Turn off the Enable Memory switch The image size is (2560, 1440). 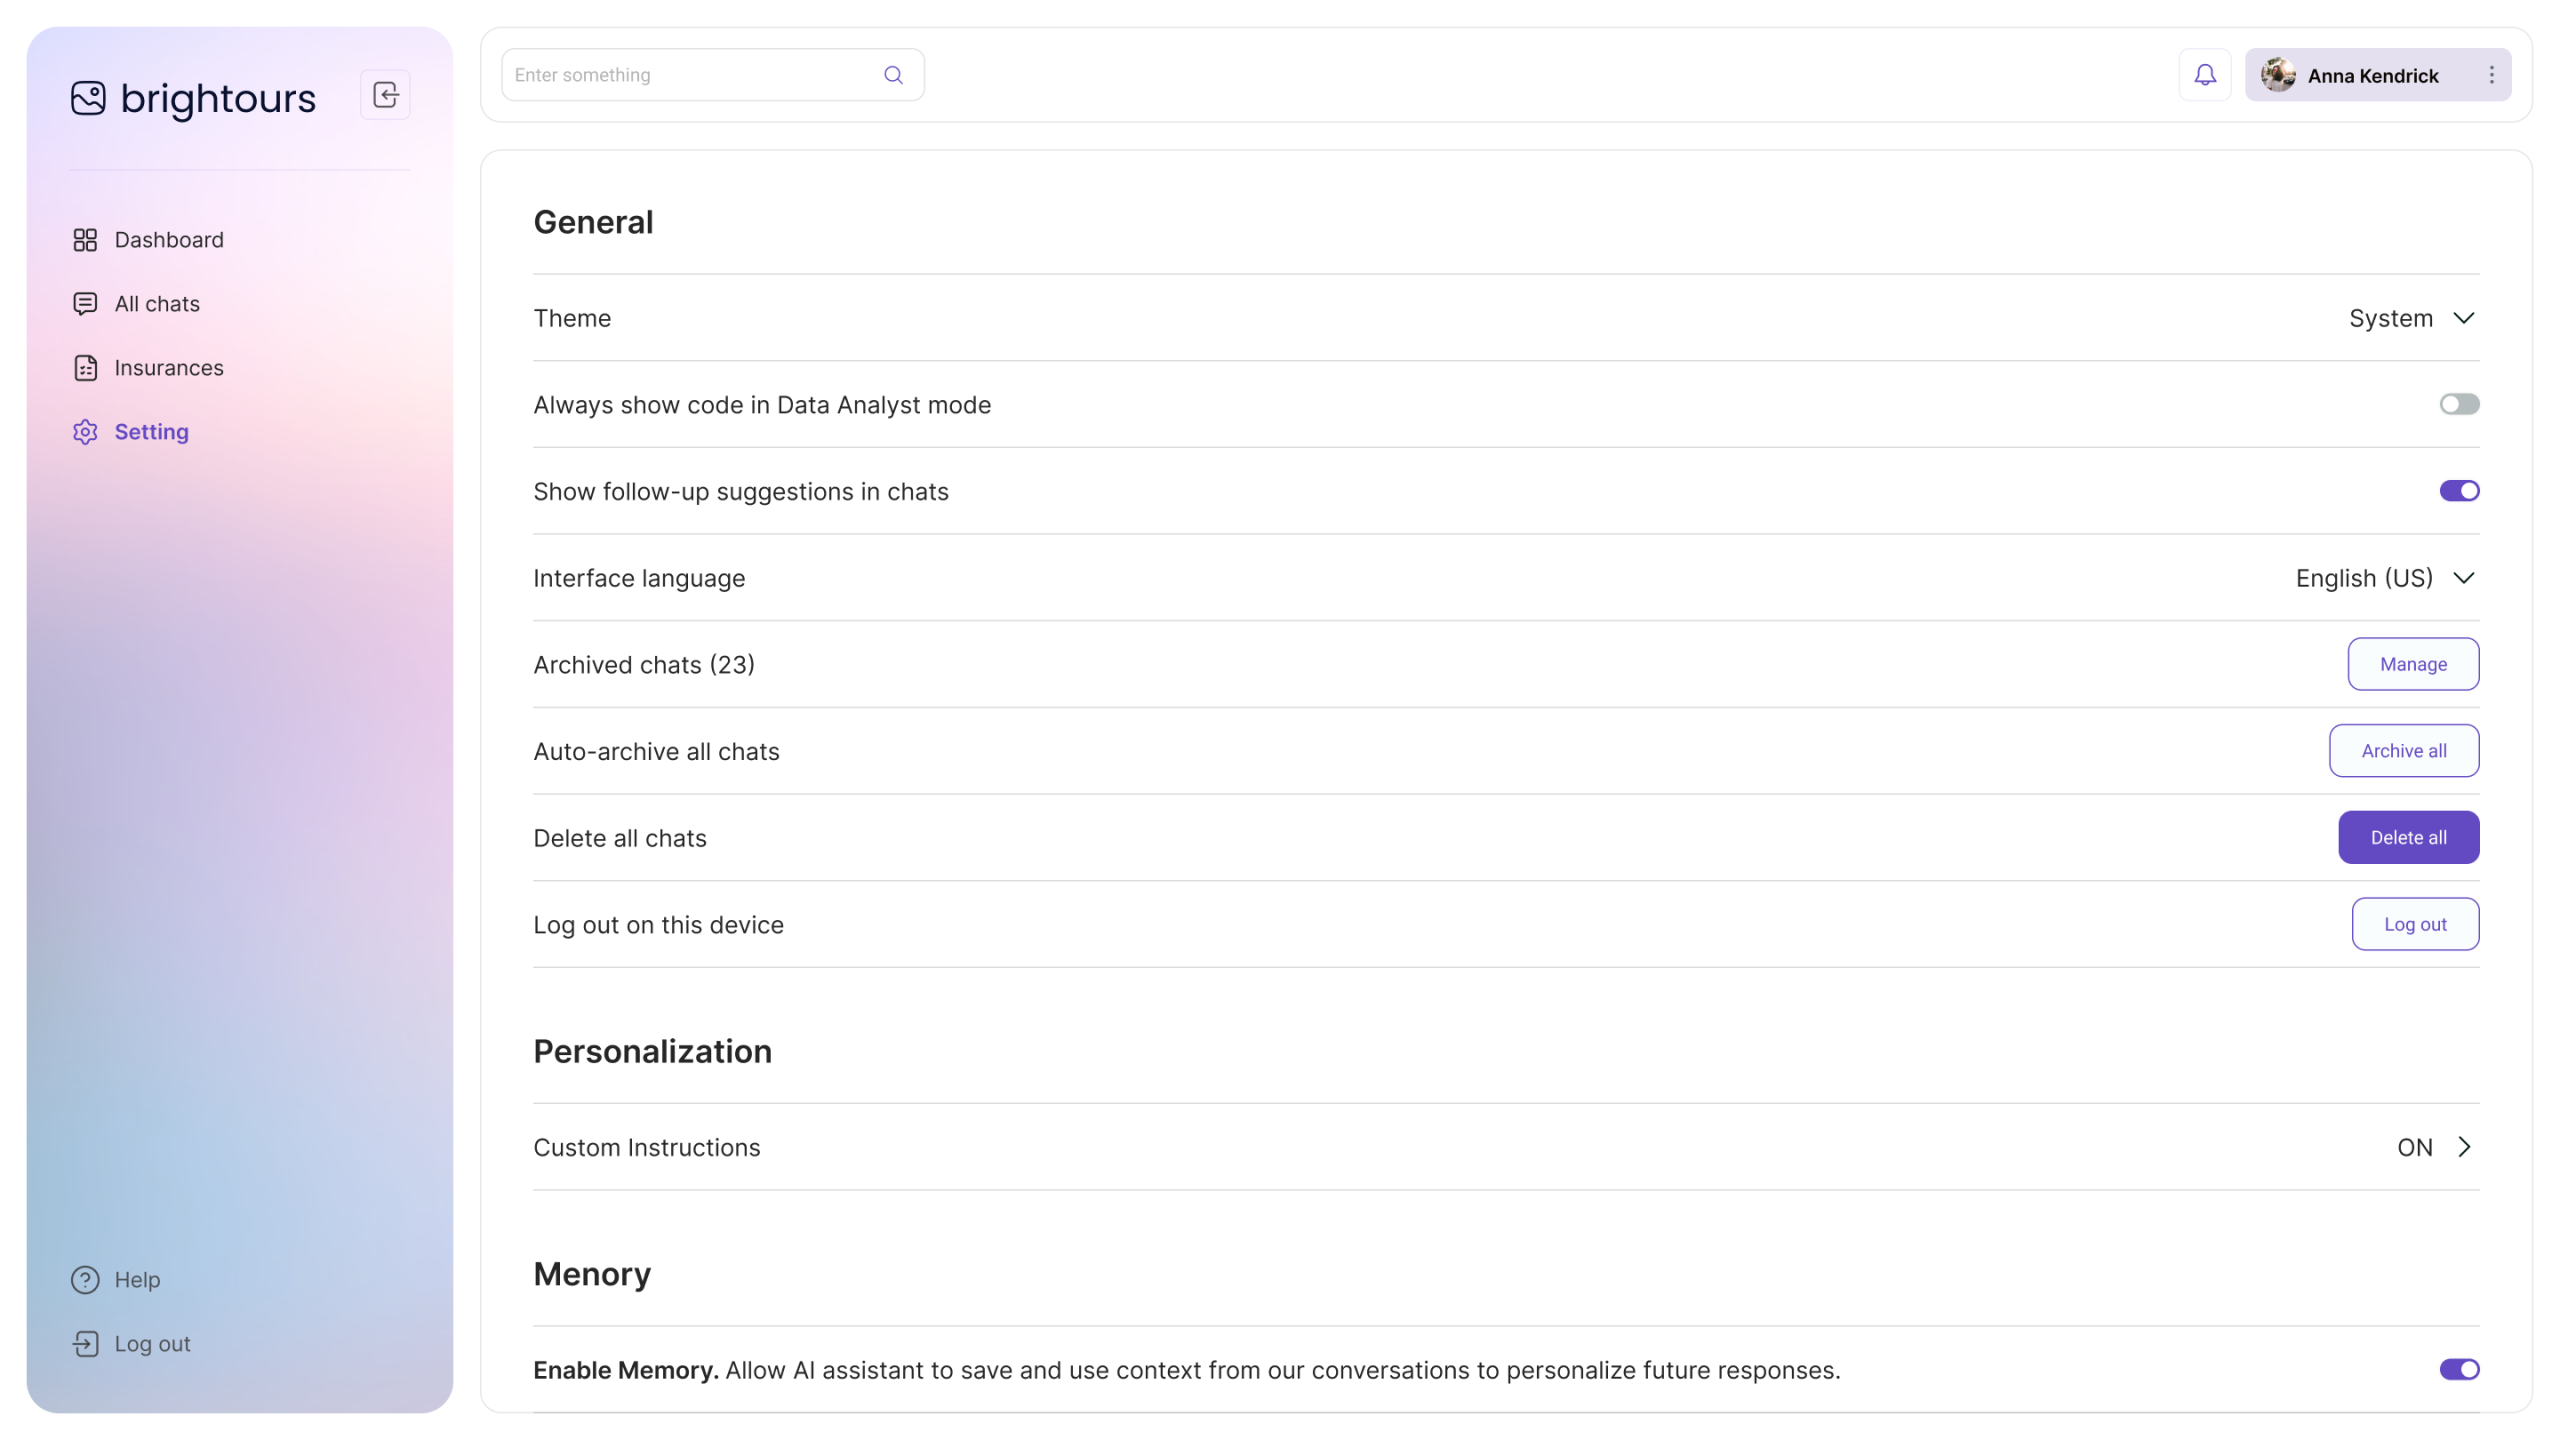[x=2458, y=1369]
